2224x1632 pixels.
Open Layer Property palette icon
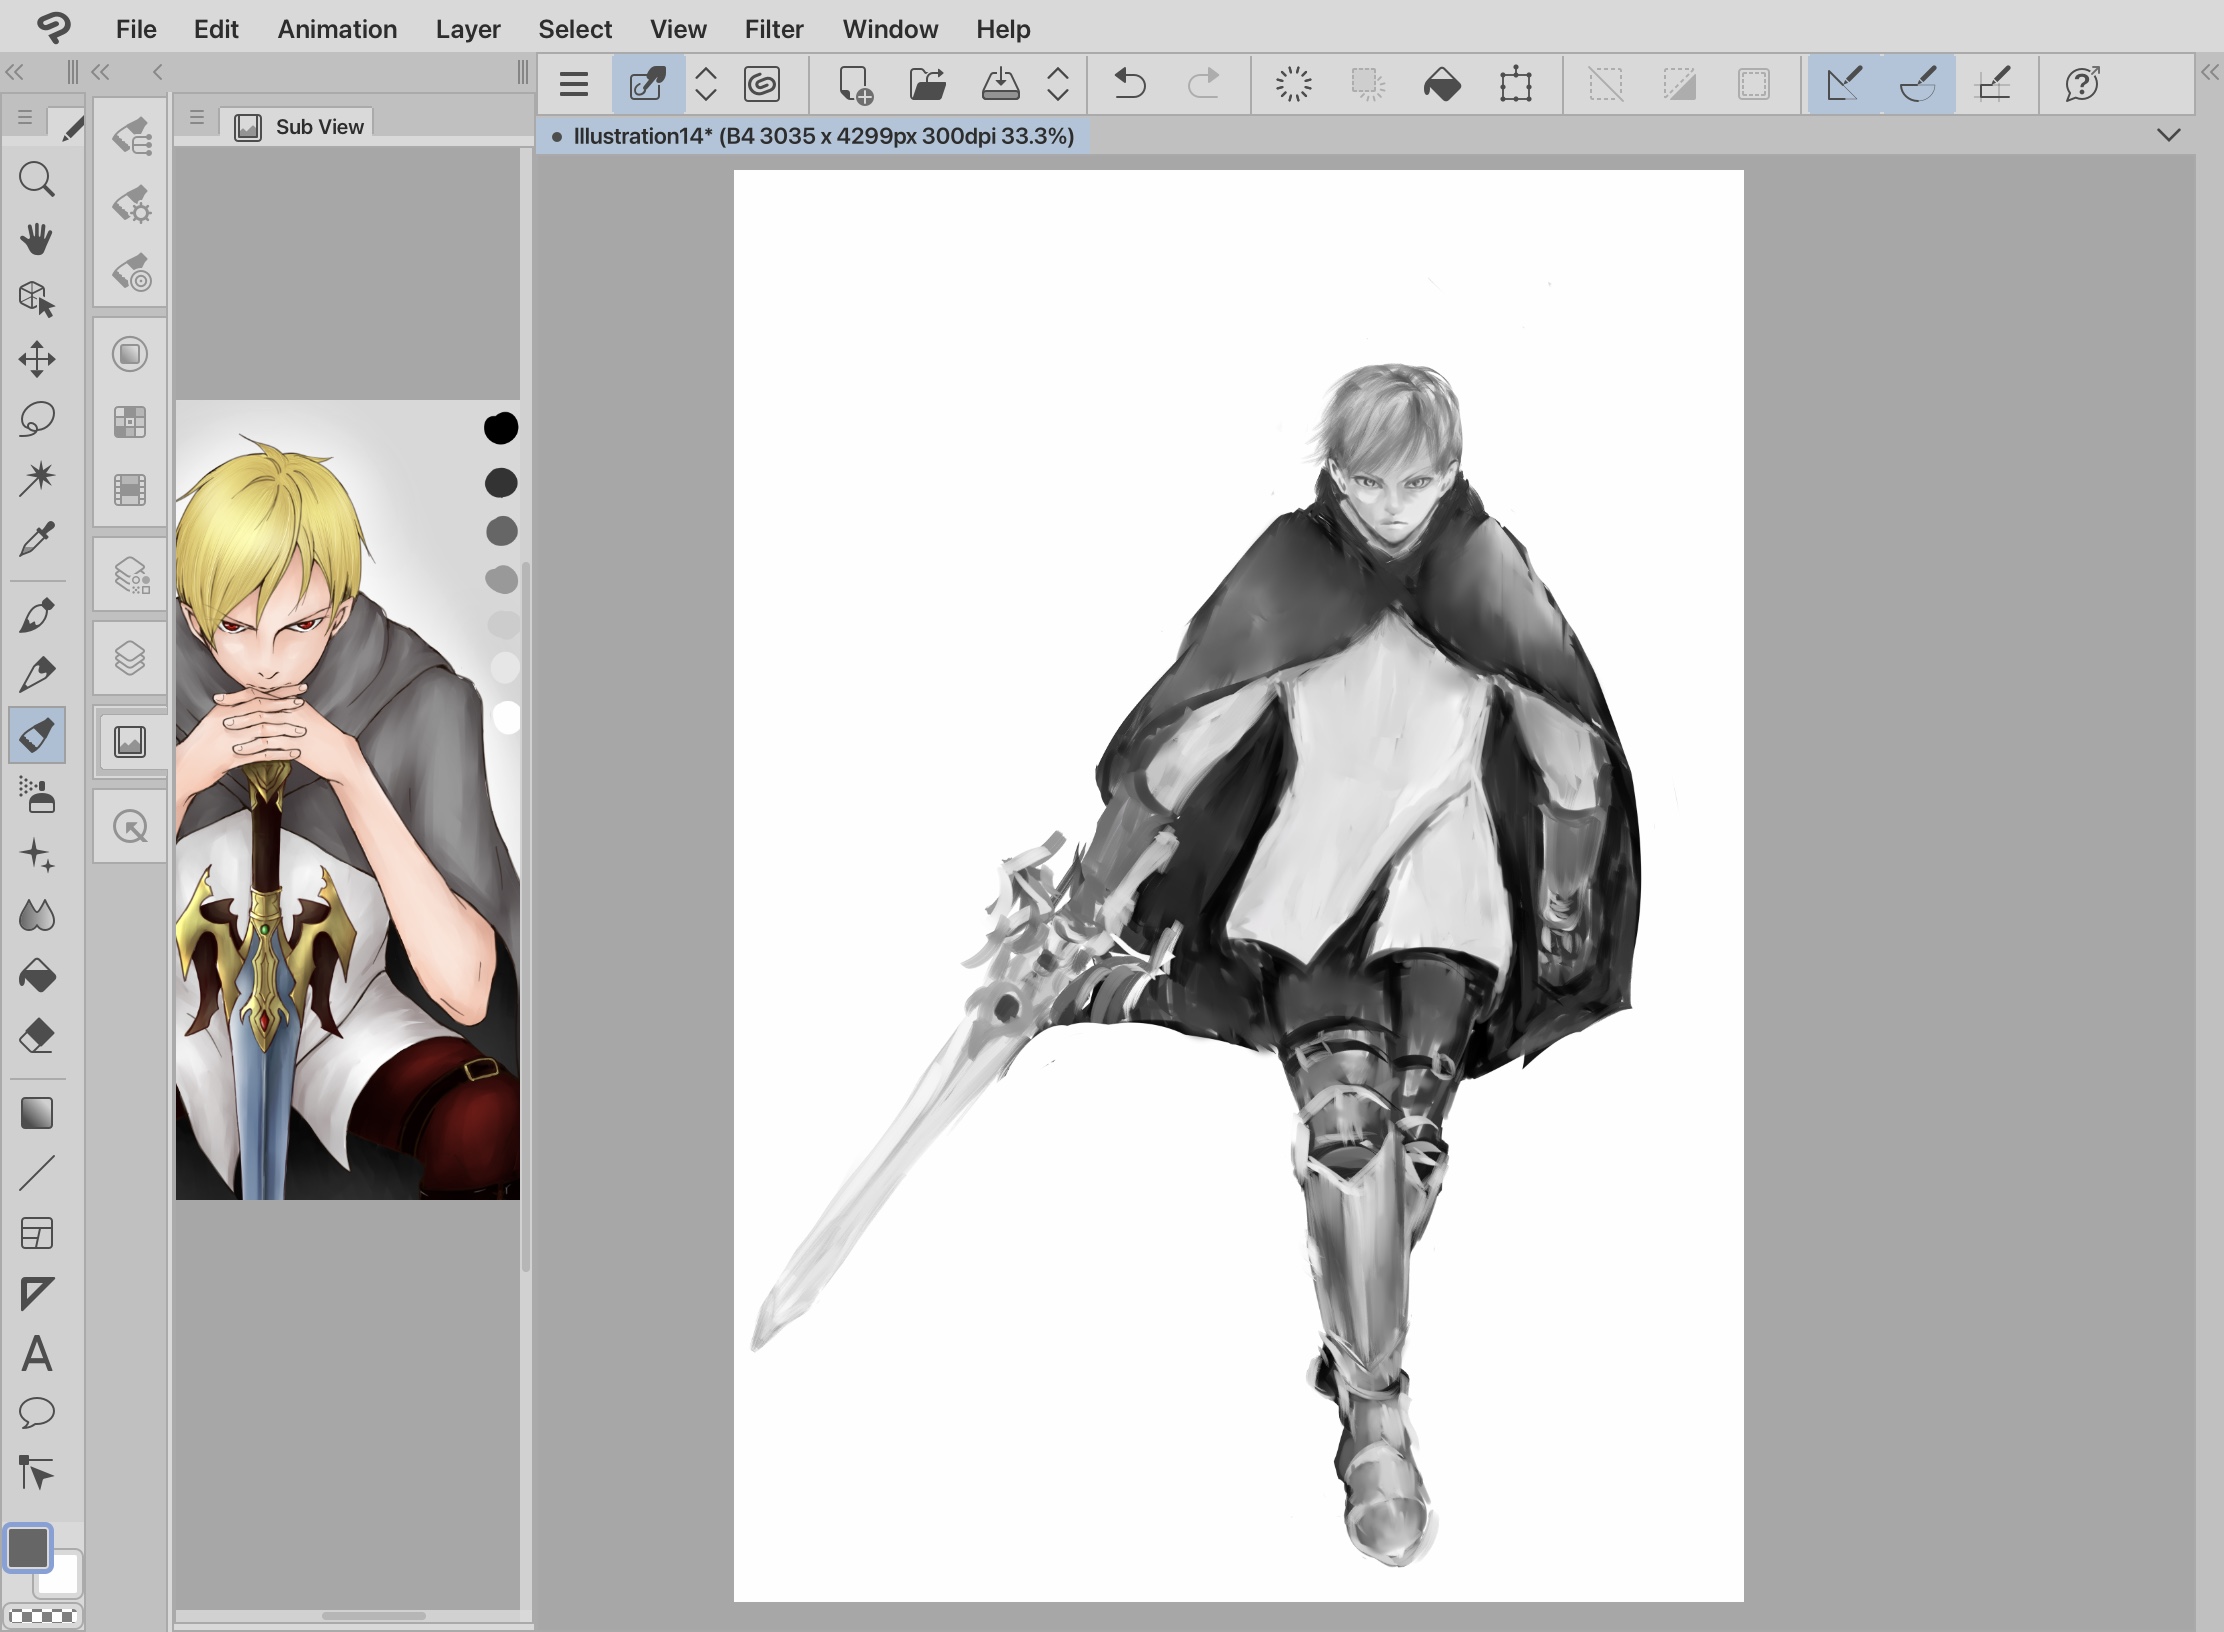tap(131, 575)
